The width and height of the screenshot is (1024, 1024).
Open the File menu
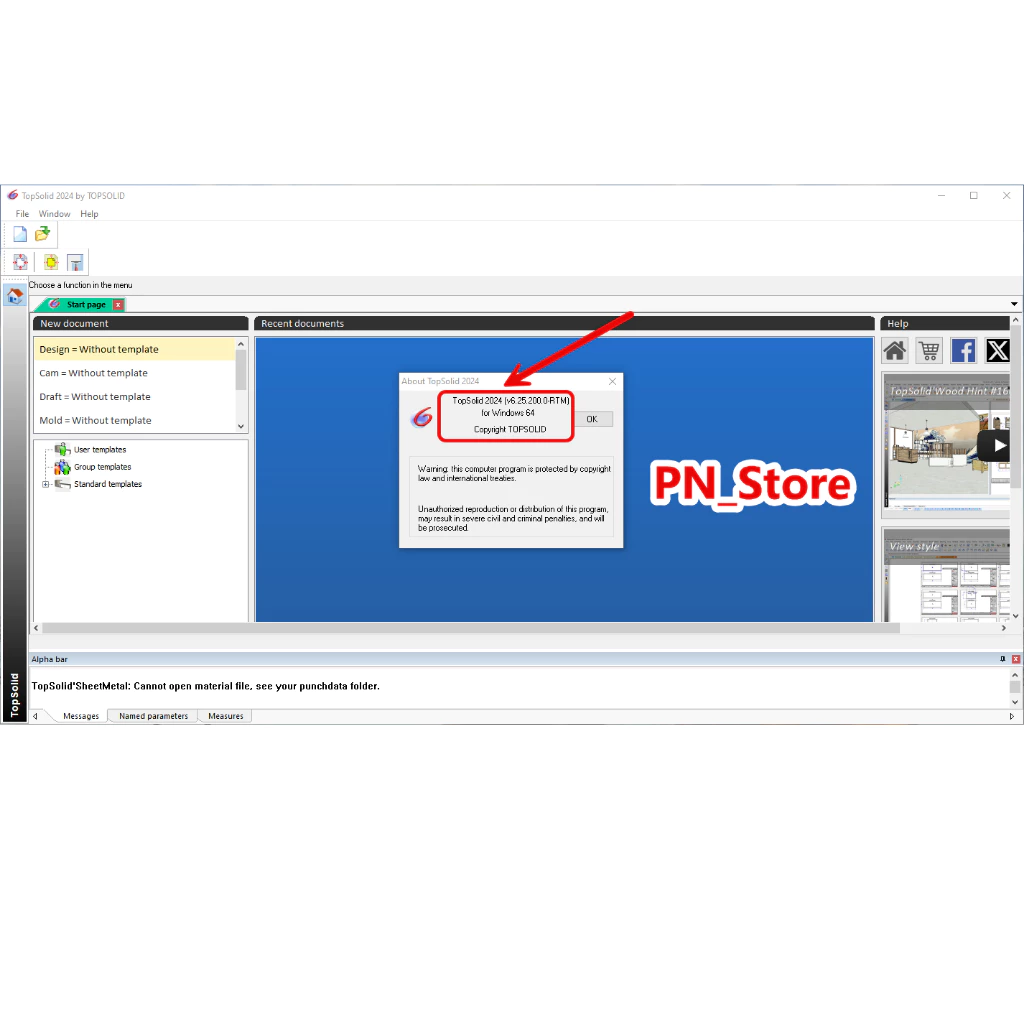click(22, 214)
